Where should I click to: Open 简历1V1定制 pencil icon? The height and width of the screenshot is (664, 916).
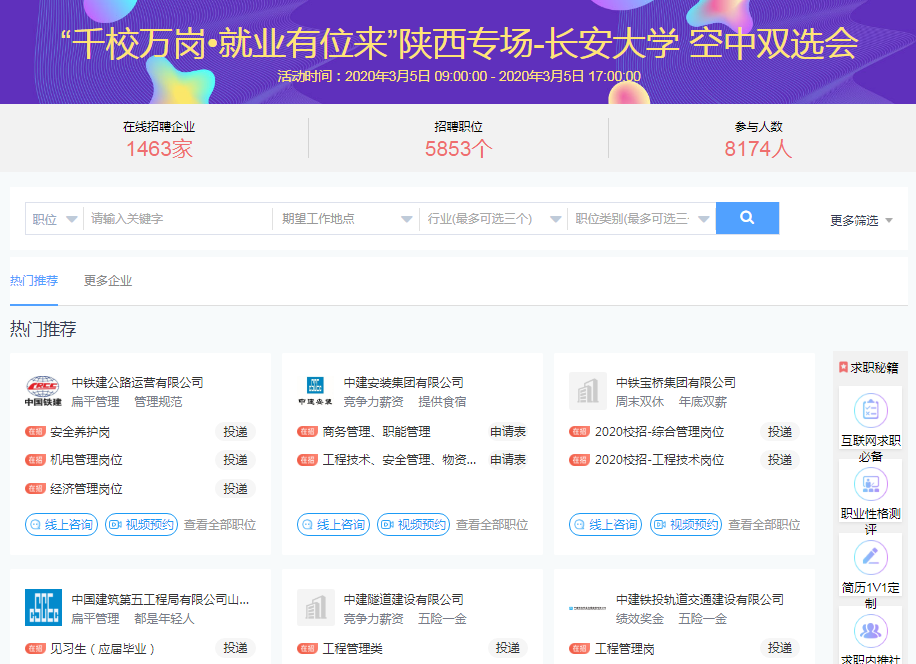[x=870, y=557]
